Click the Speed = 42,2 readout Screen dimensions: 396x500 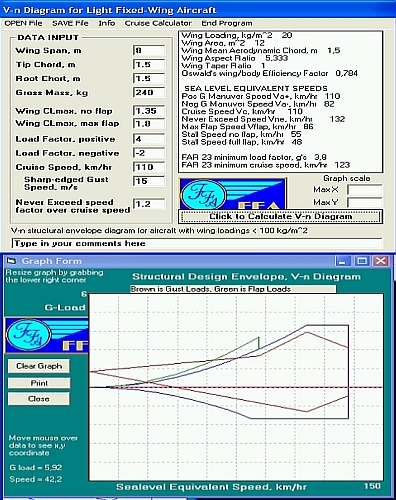(36, 479)
